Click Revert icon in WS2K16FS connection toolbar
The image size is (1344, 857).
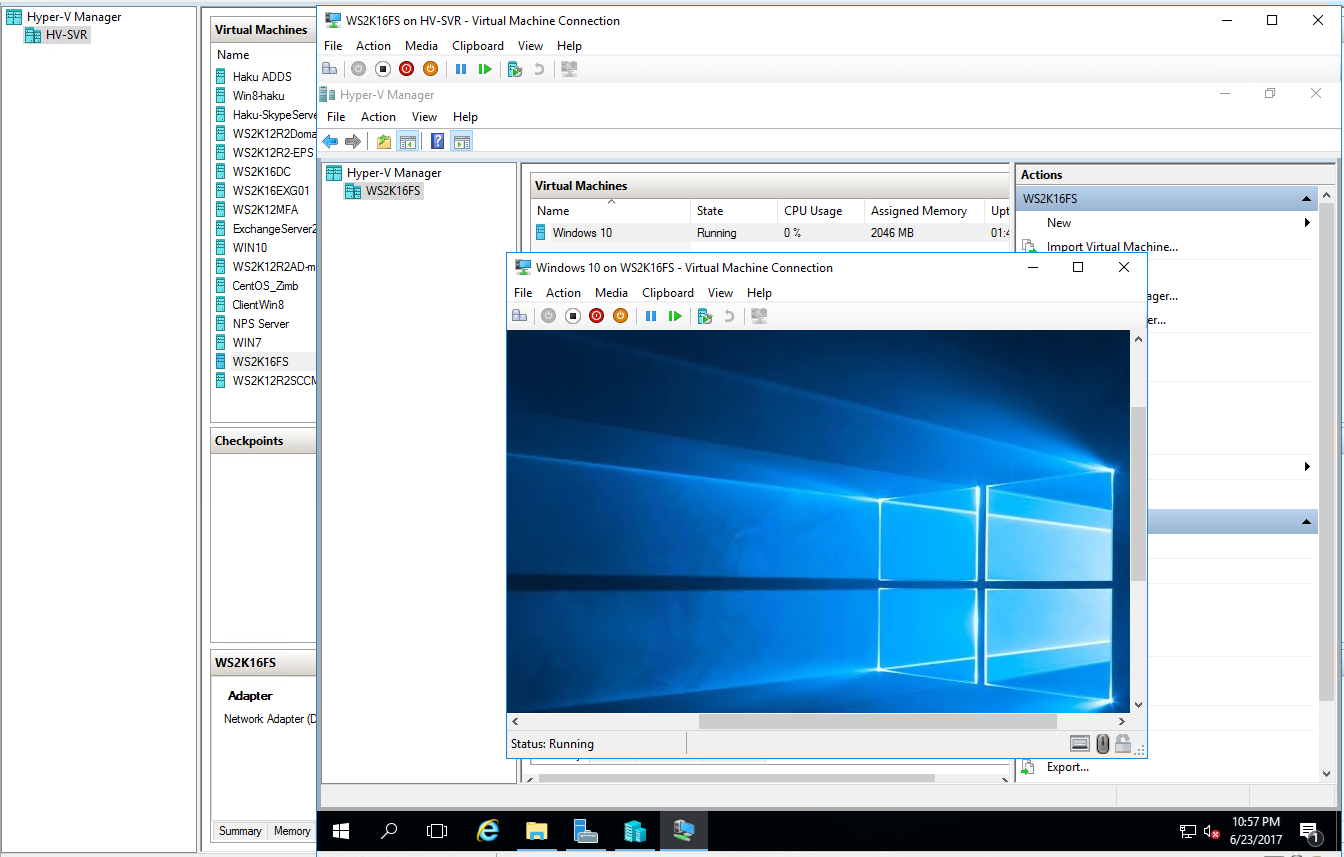(540, 69)
